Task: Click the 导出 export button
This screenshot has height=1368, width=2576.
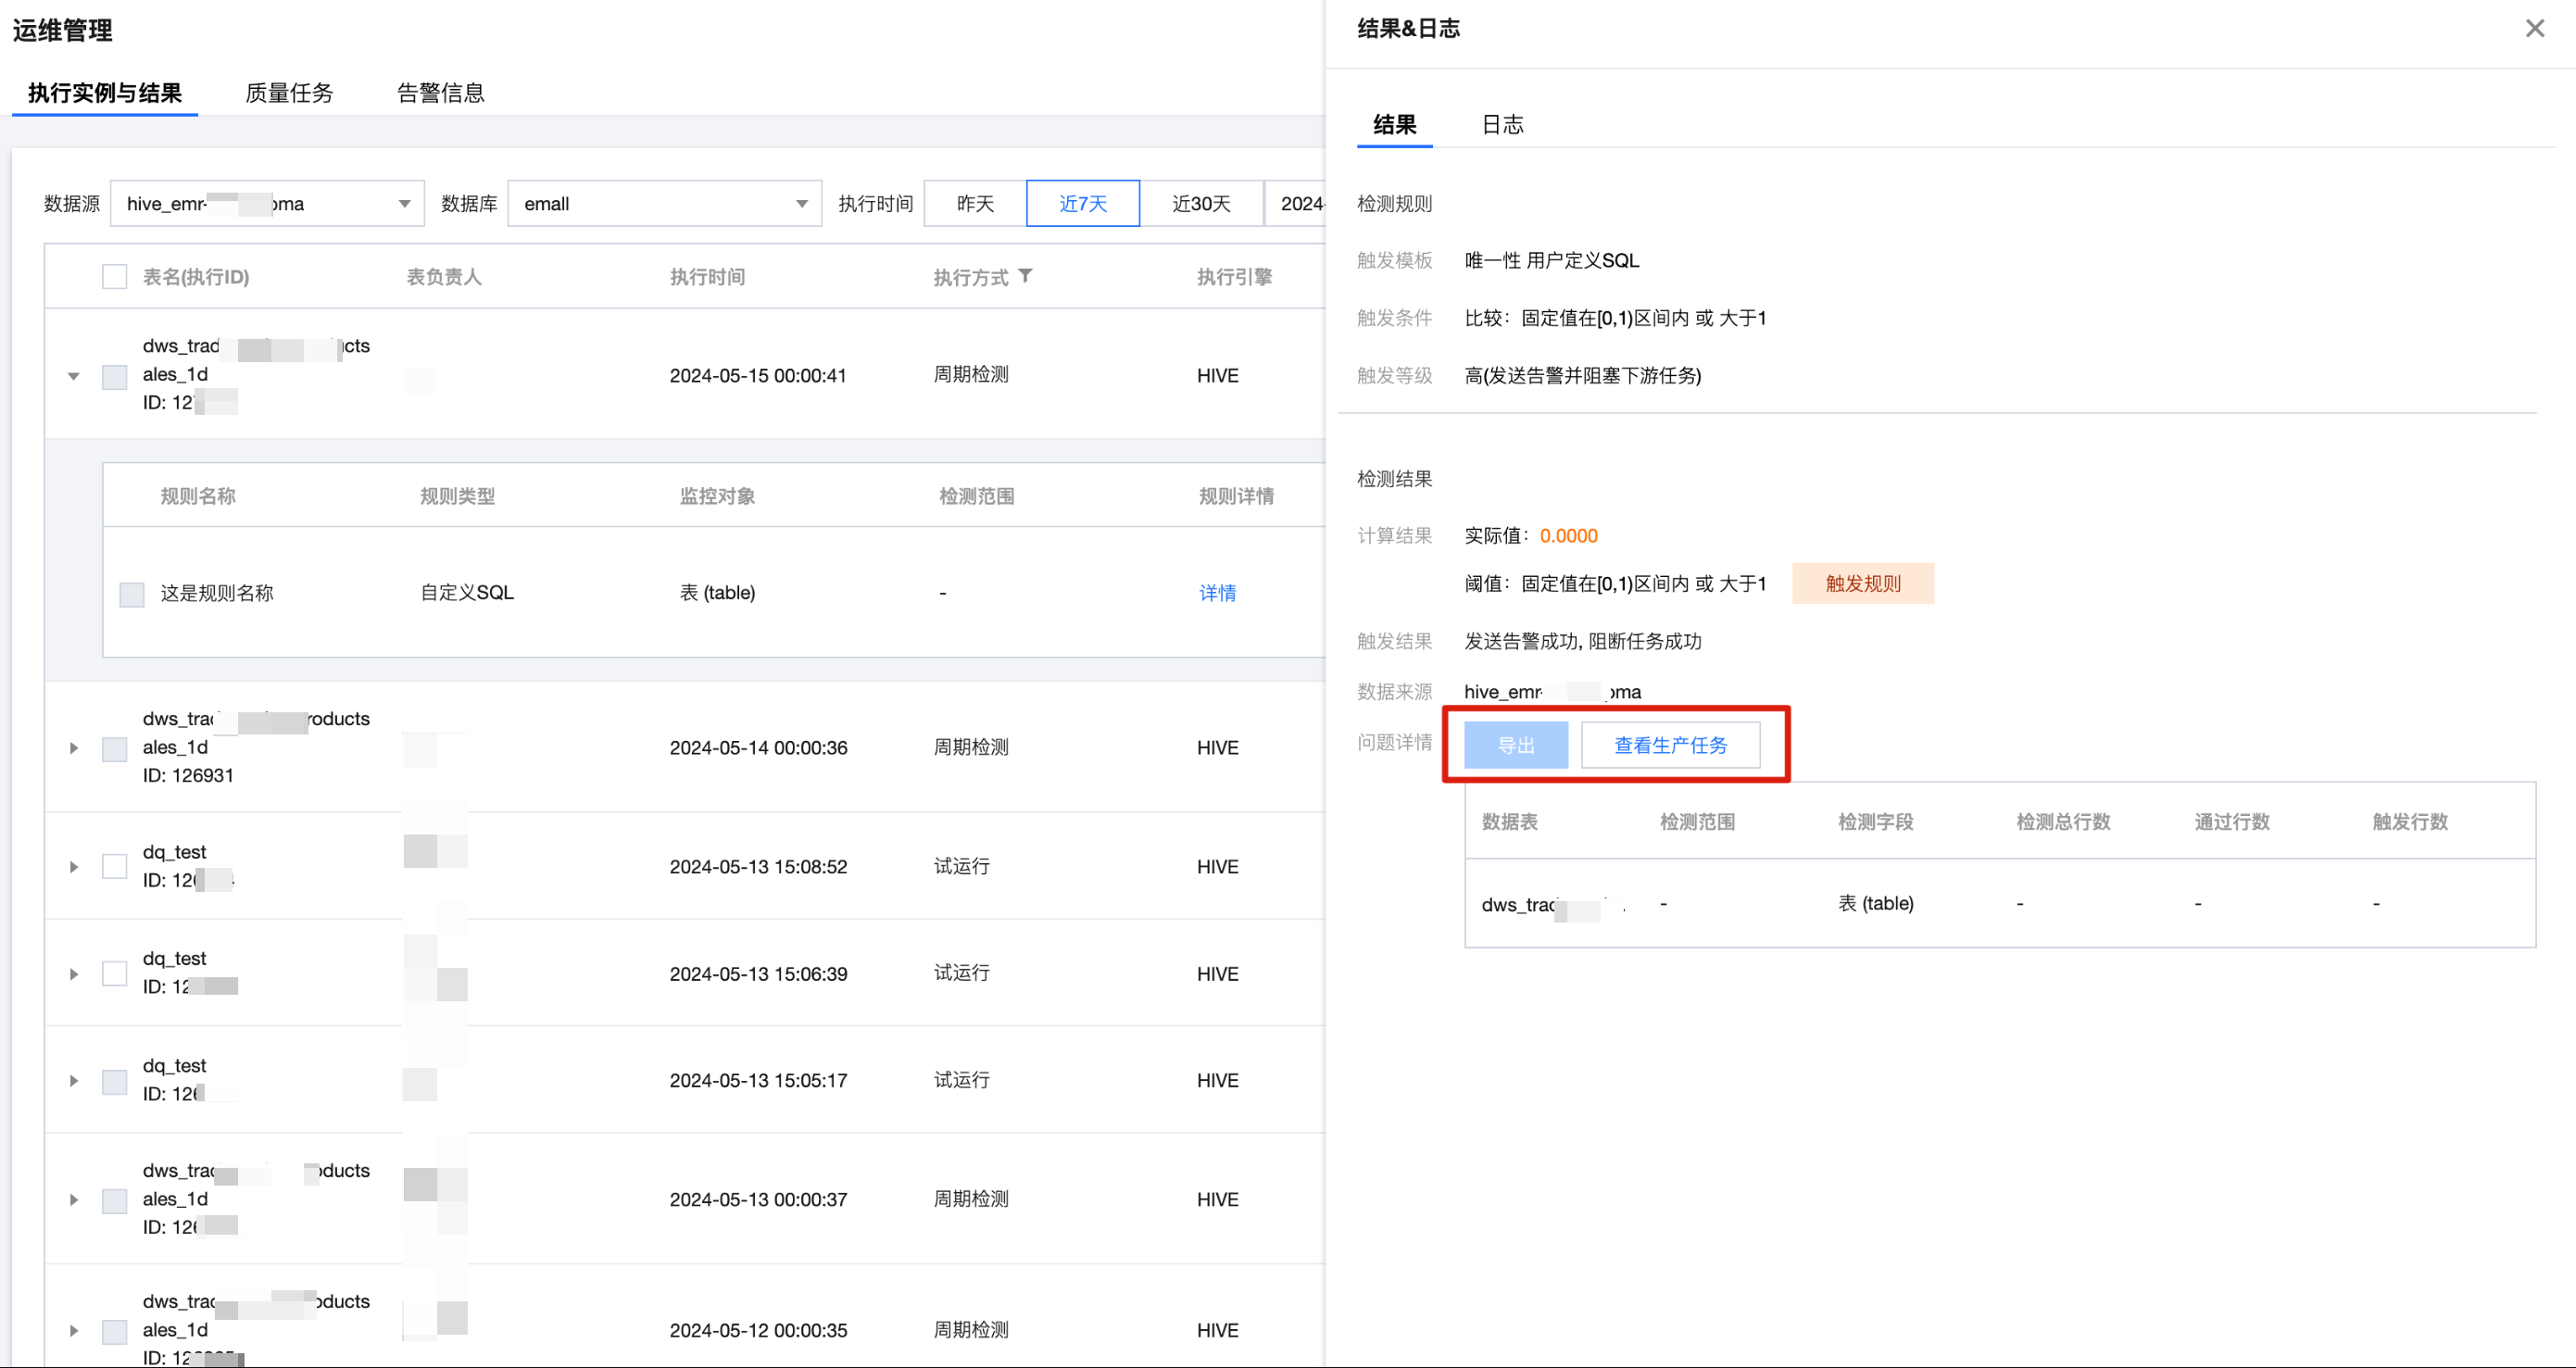Action: (x=1515, y=745)
